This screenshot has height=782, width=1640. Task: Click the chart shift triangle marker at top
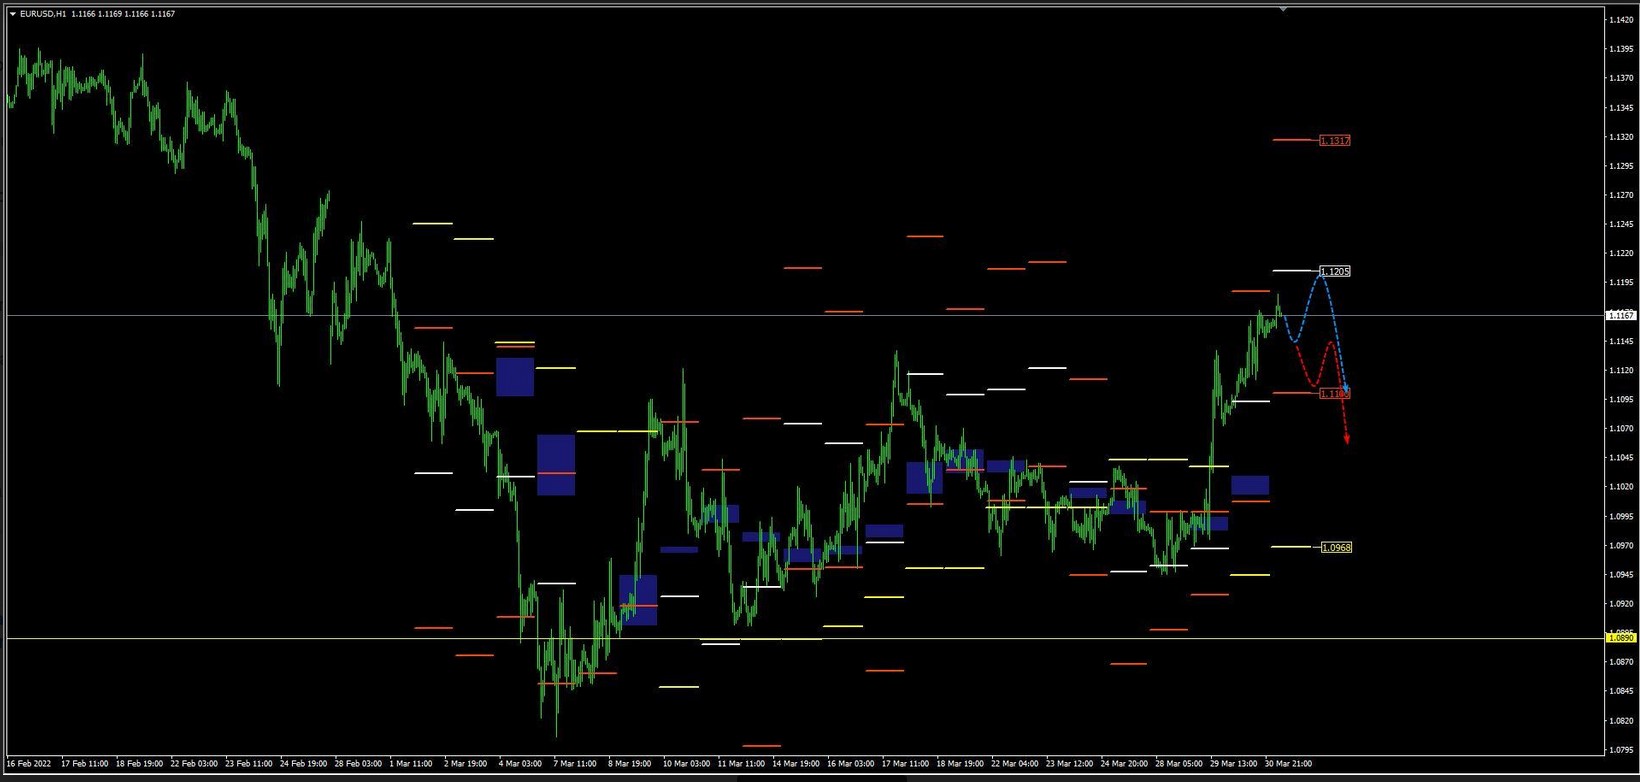pos(1283,9)
